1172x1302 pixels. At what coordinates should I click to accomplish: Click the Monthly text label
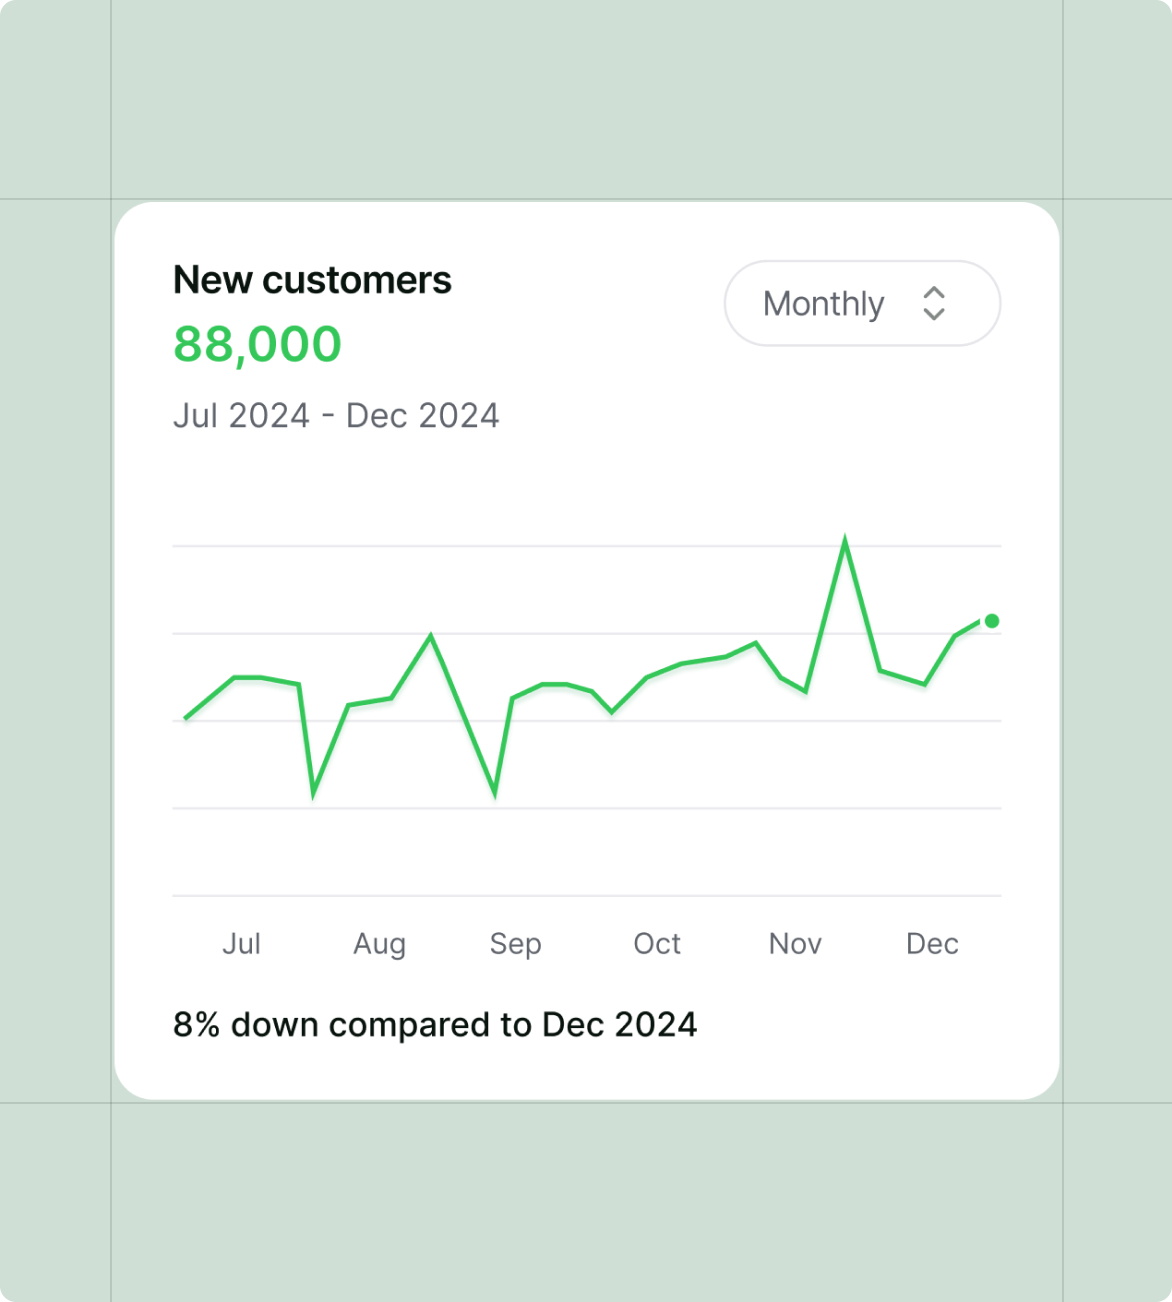pyautogui.click(x=823, y=304)
